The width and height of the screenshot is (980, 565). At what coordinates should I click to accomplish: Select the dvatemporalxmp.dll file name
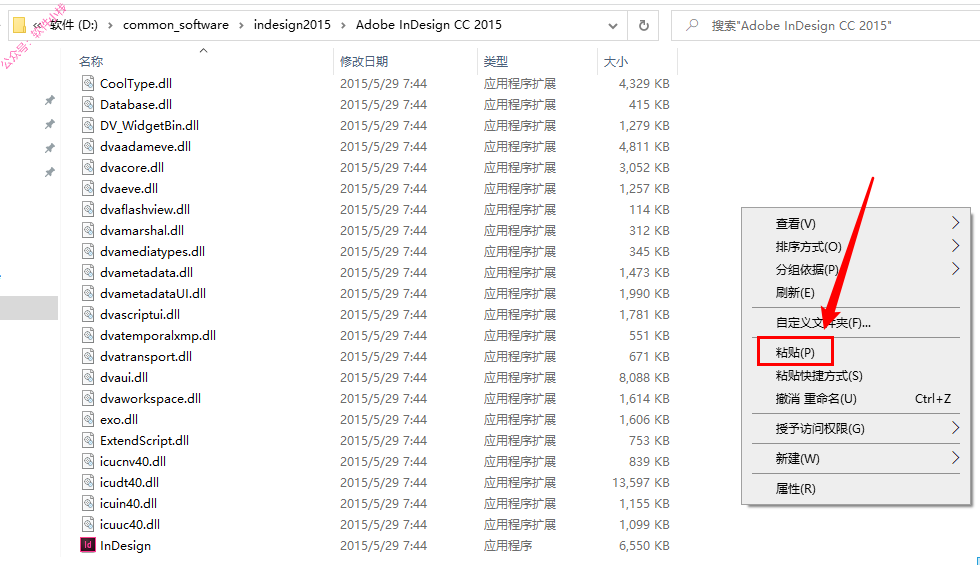click(x=158, y=336)
